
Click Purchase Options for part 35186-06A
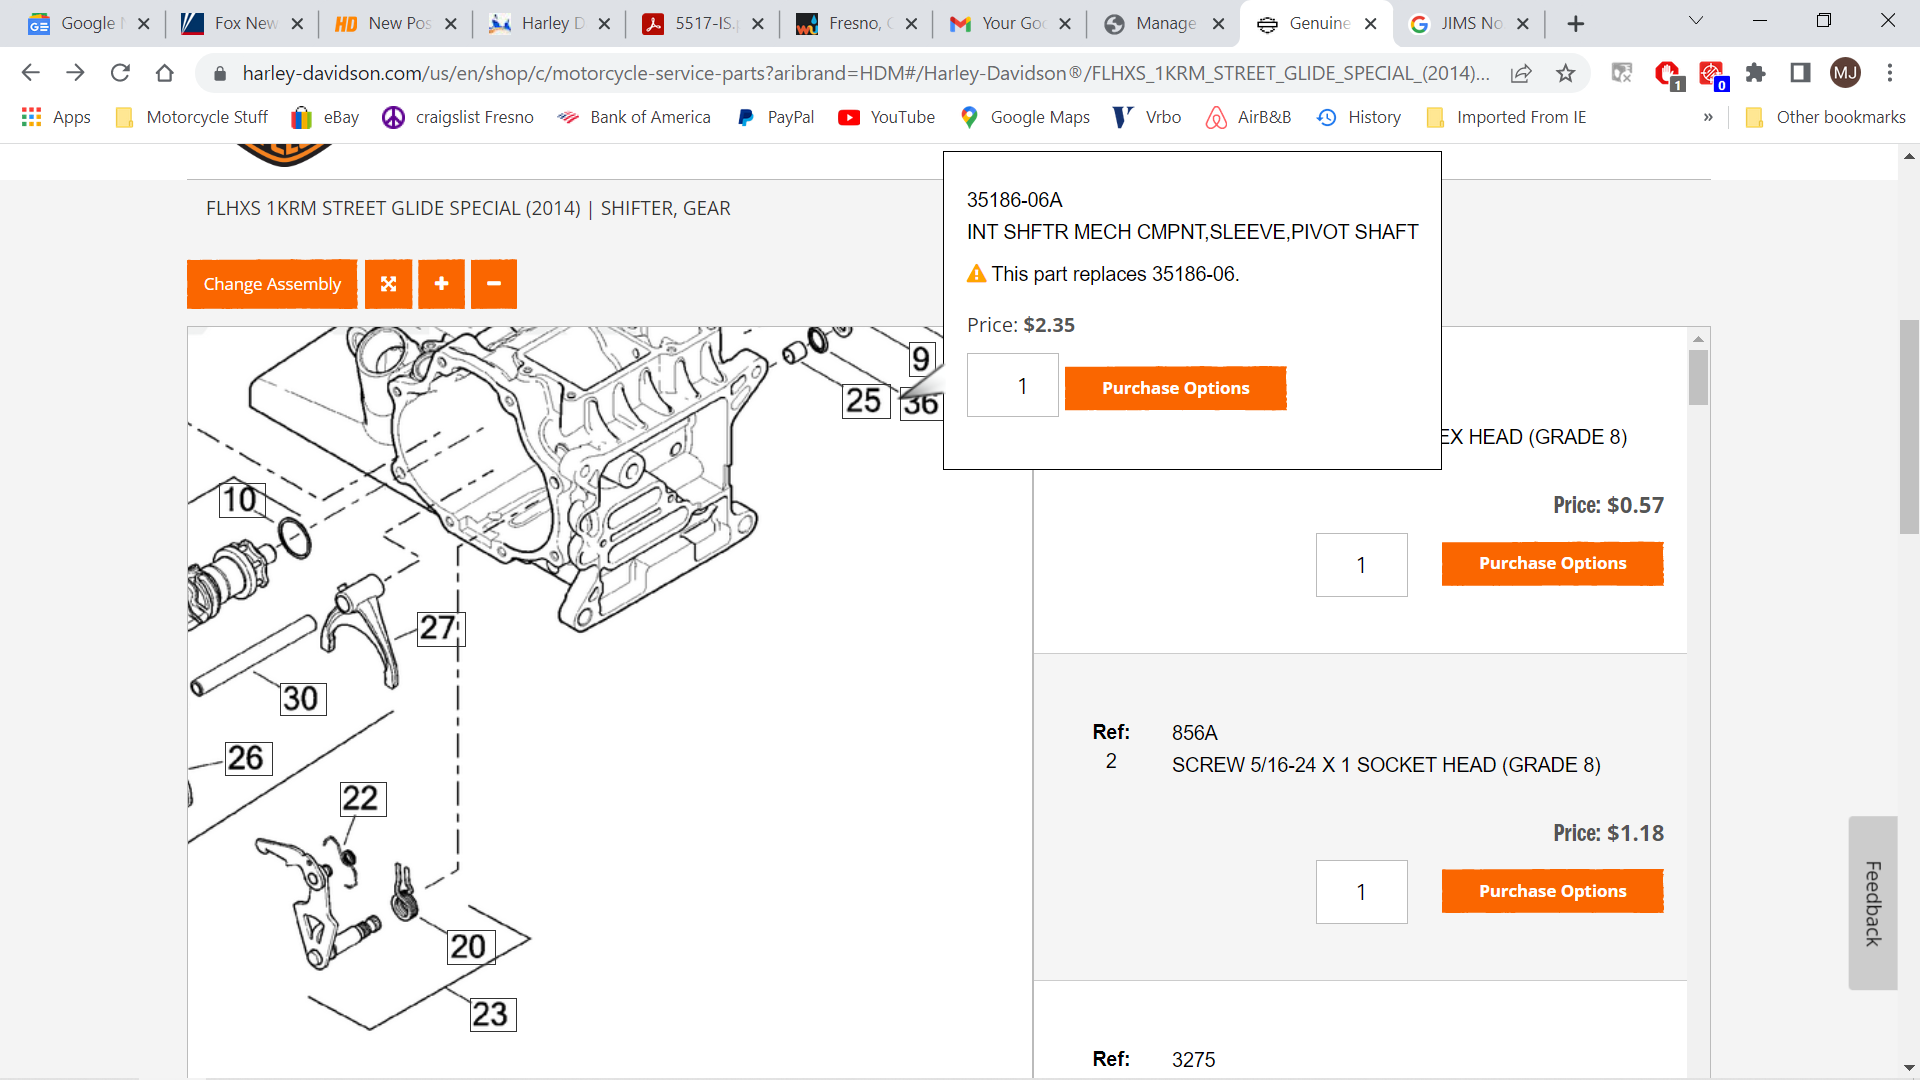(x=1175, y=388)
